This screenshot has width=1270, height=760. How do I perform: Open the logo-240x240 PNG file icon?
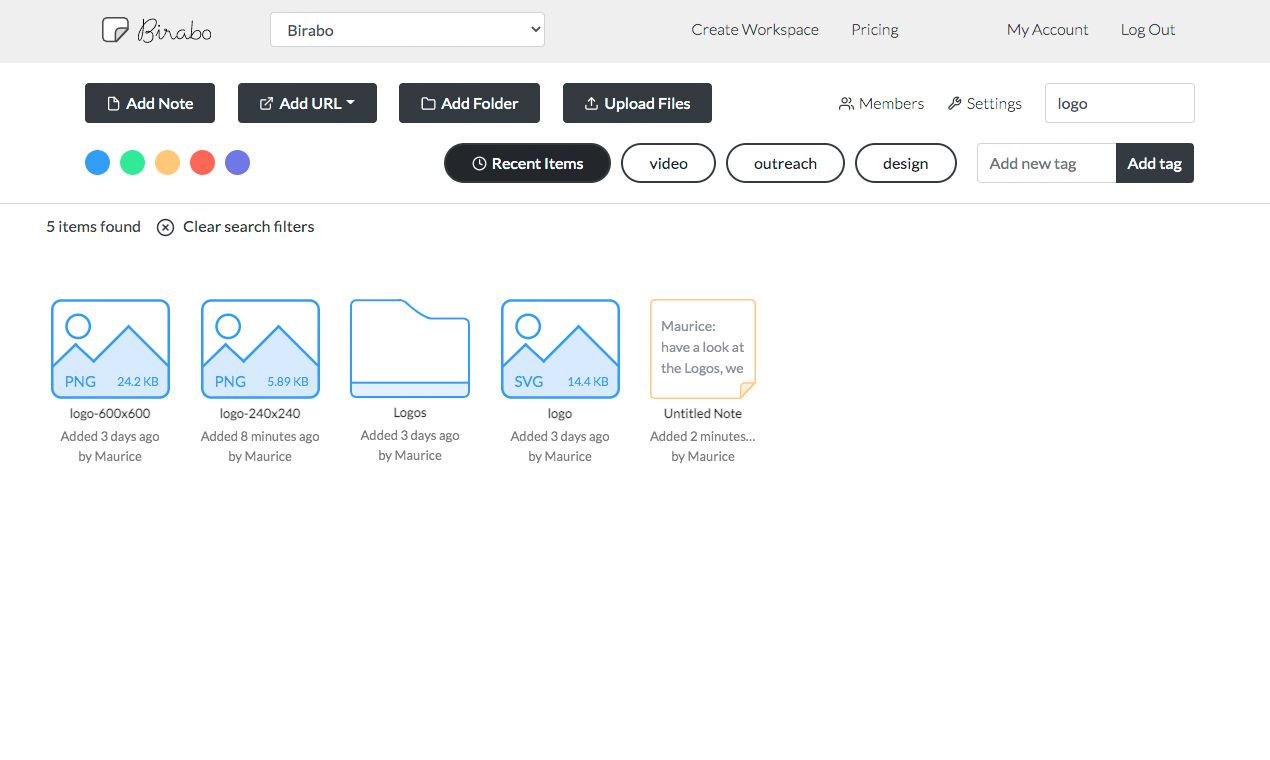point(260,349)
